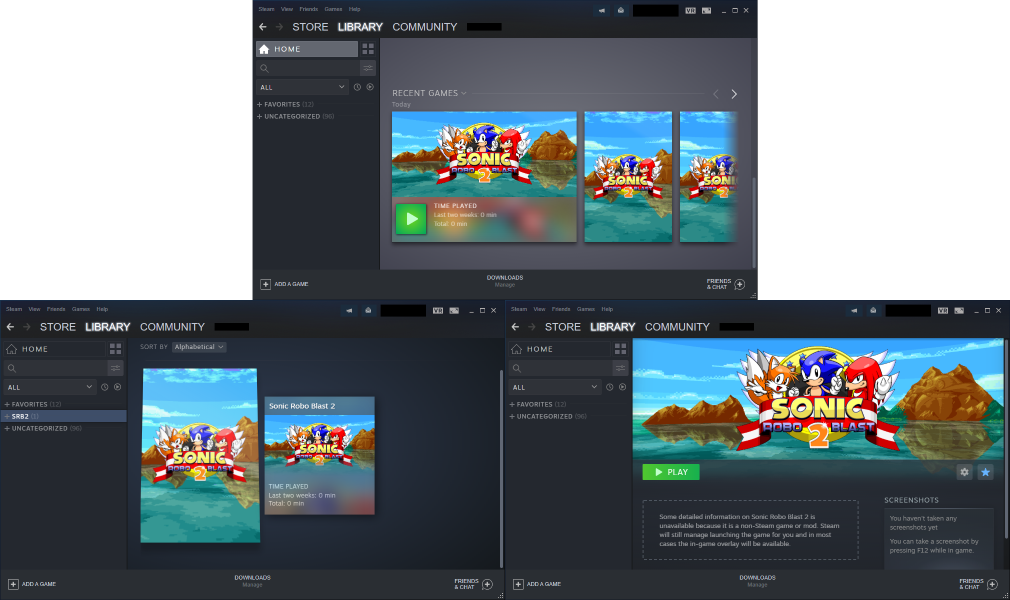The image size is (1010, 600).
Task: Click Home in bottom-right window sidebar
Action: [559, 349]
